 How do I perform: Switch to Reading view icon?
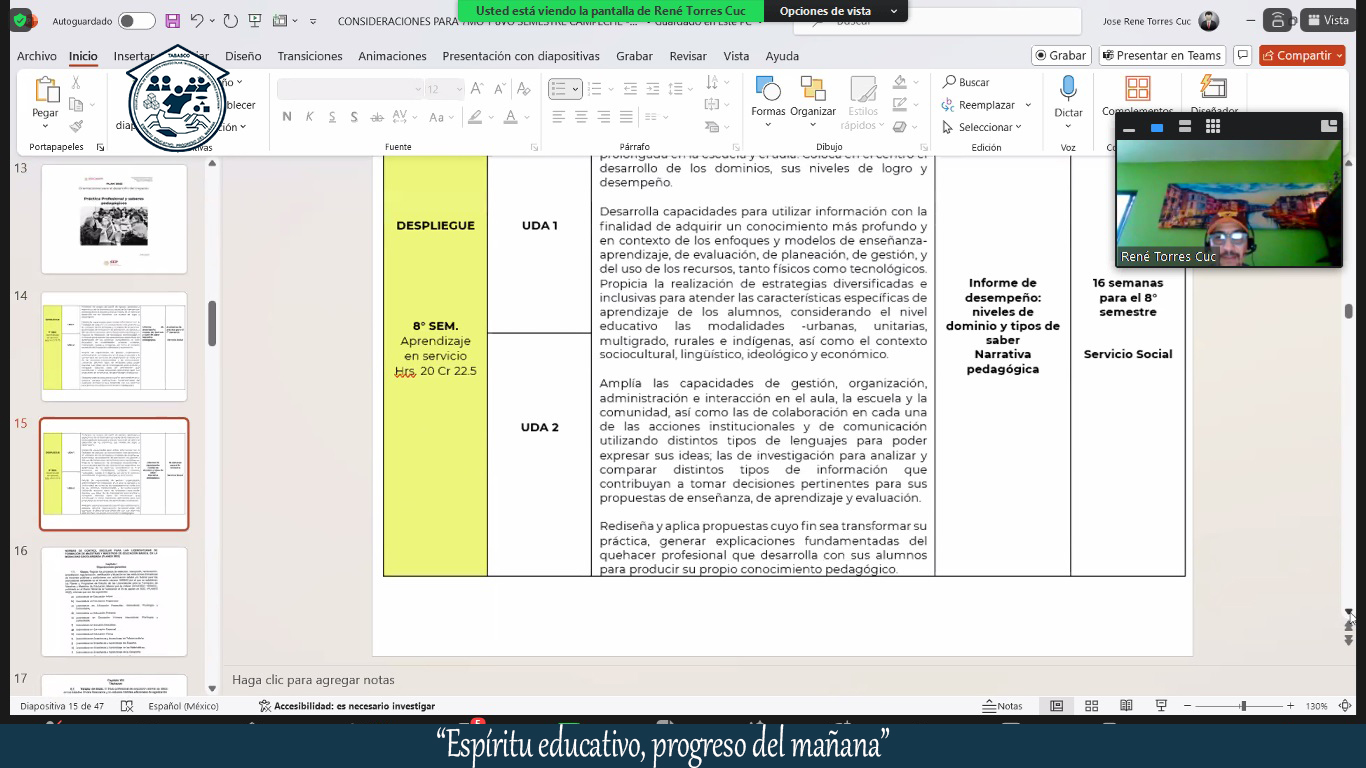click(1126, 706)
